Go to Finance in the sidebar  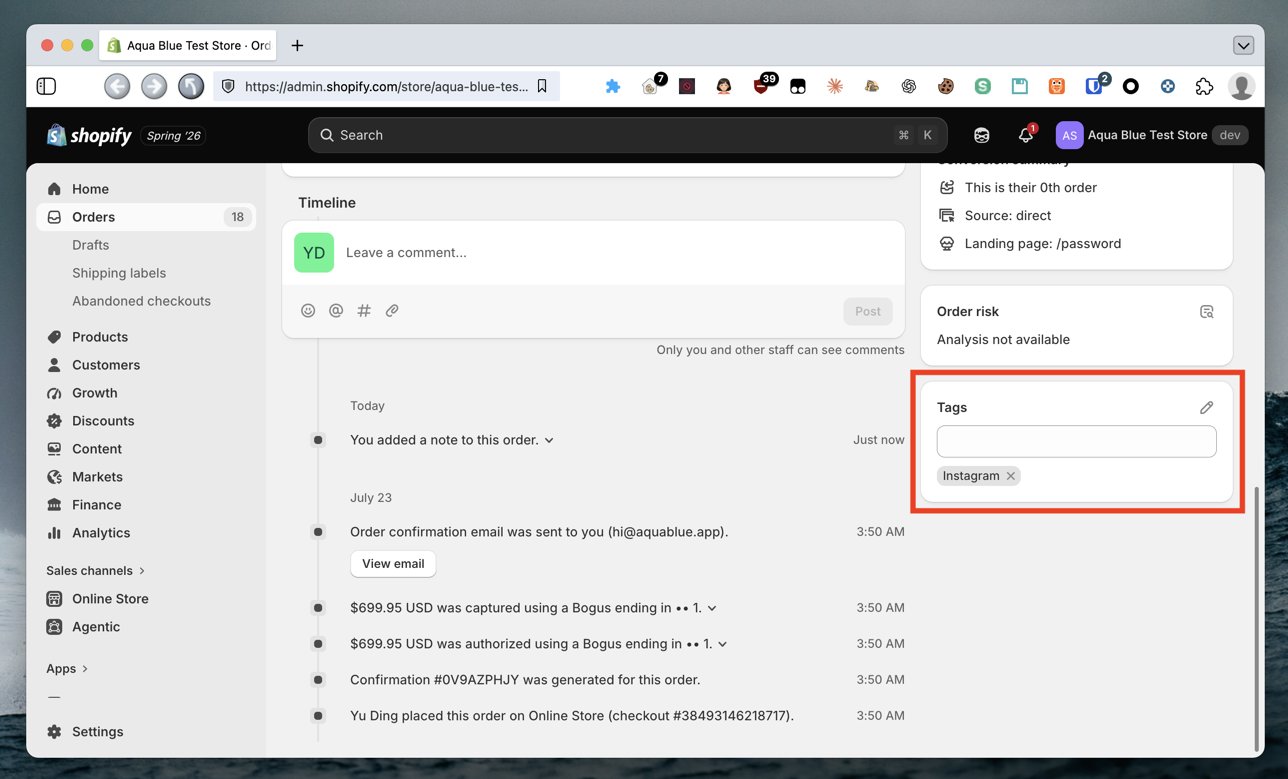(x=146, y=505)
